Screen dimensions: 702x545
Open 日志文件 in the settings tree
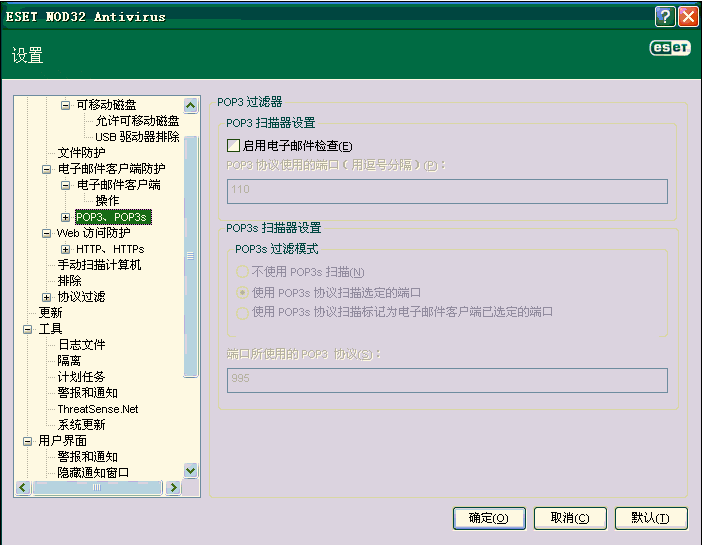pos(81,345)
